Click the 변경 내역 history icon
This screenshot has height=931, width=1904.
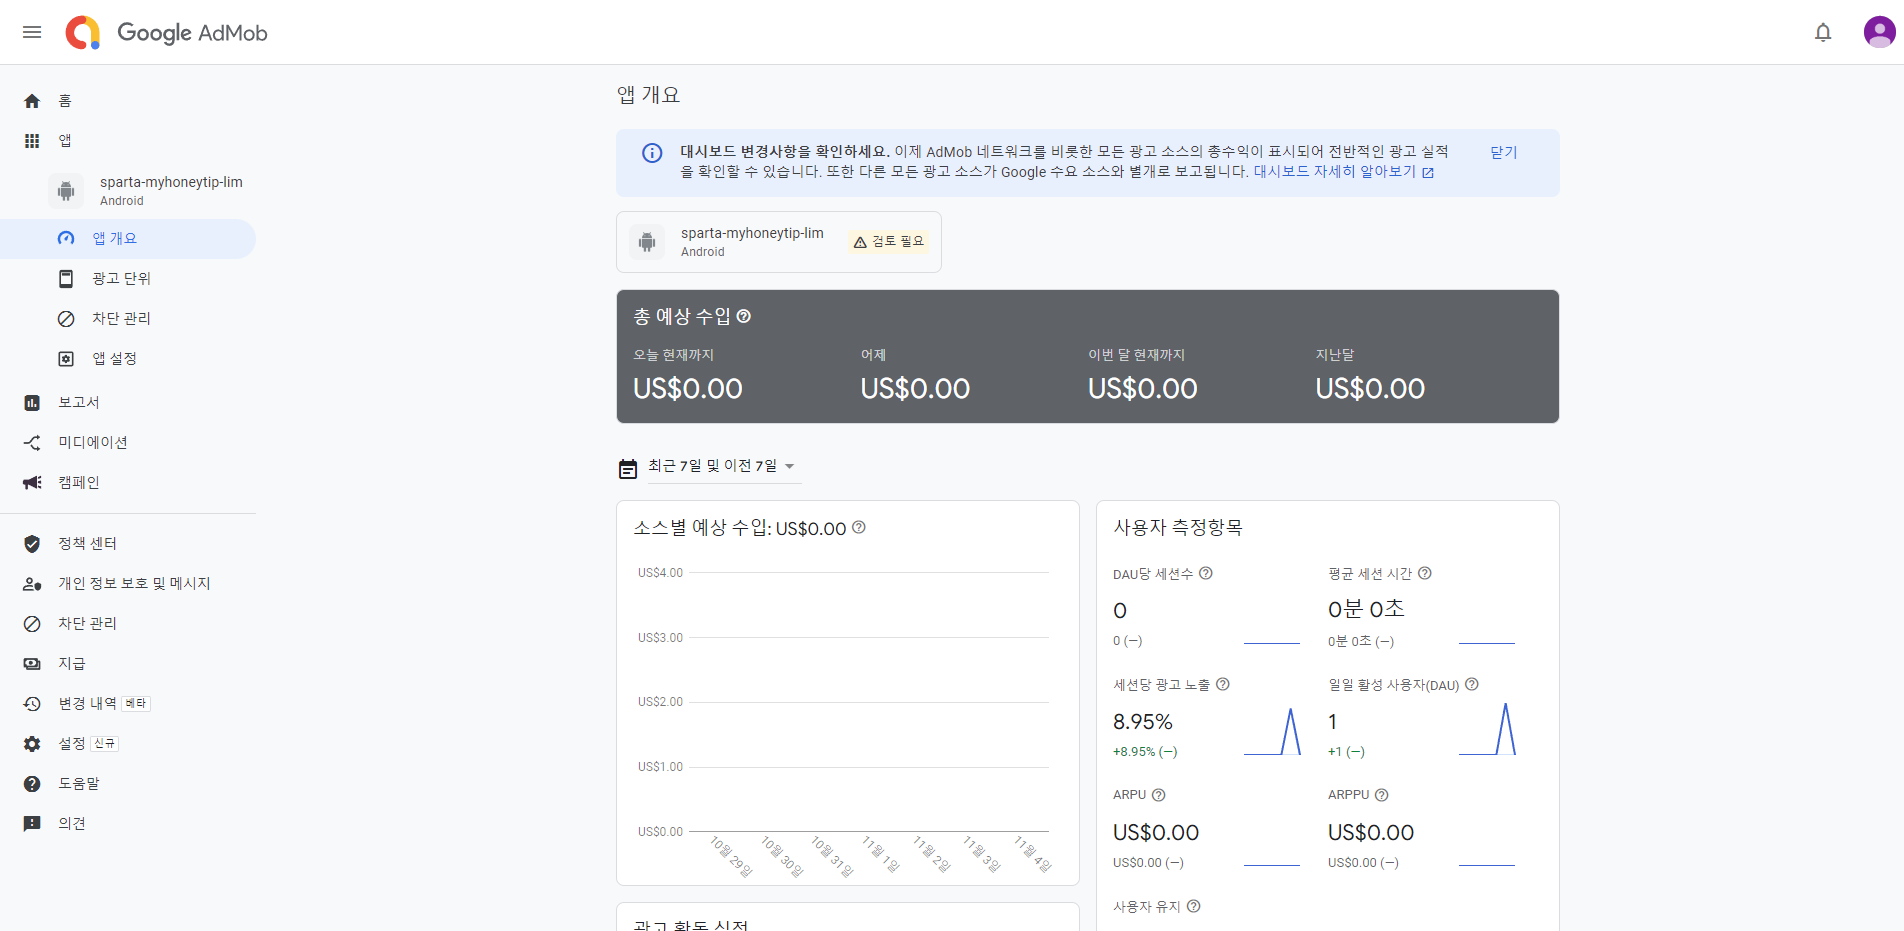coord(32,704)
